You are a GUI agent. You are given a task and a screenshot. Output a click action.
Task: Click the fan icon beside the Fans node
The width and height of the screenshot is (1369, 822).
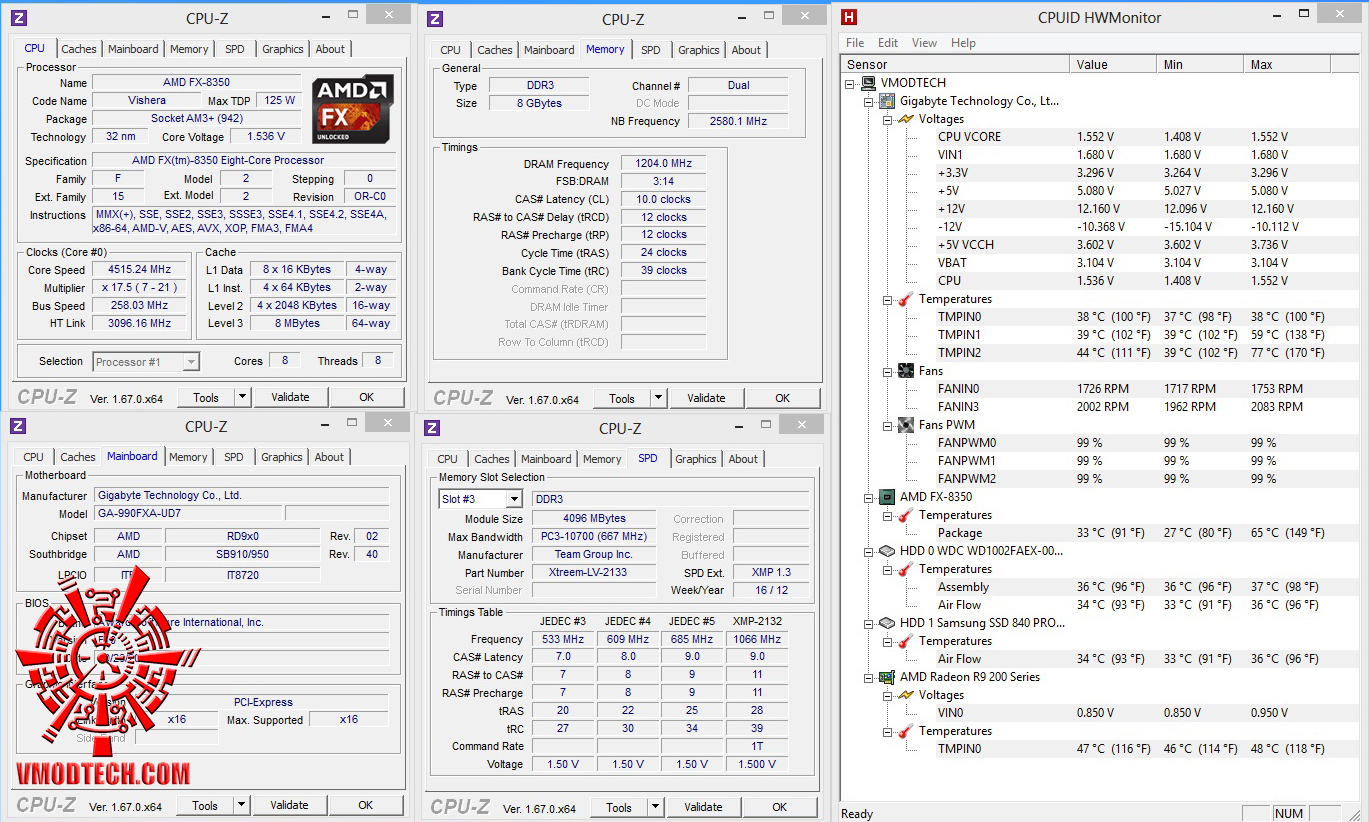[x=906, y=371]
